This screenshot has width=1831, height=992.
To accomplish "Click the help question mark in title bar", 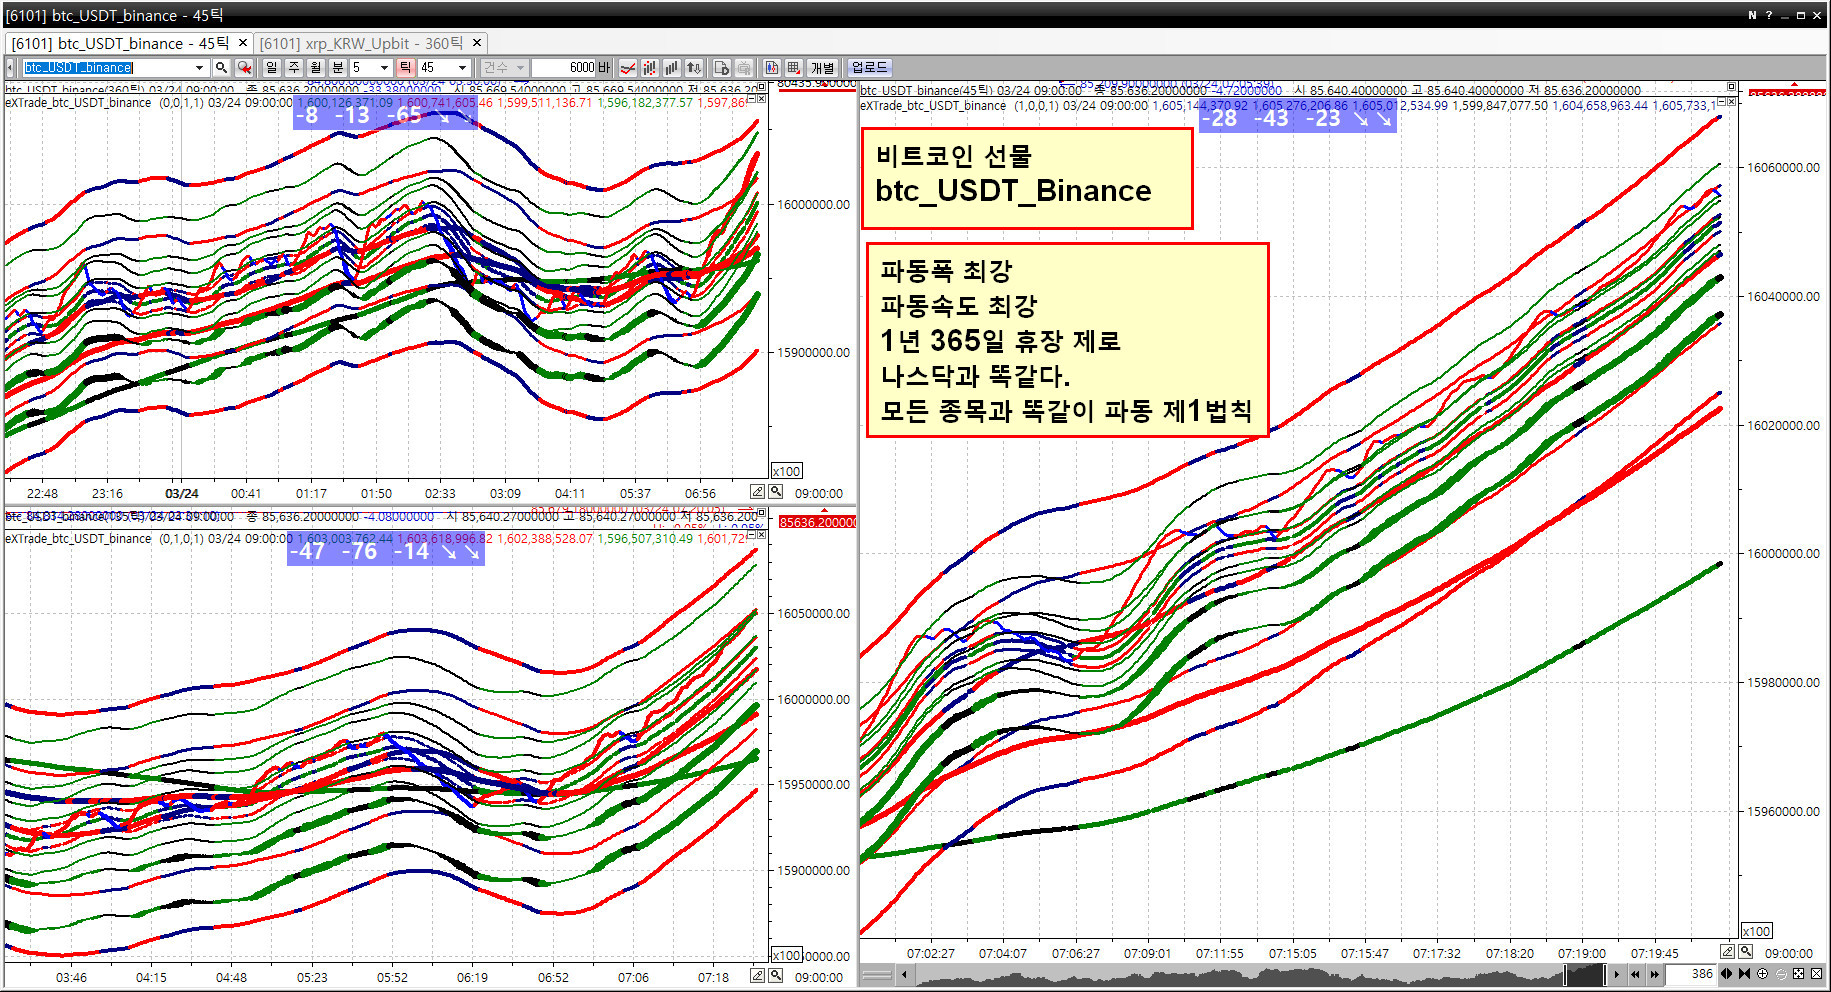I will (1768, 15).
